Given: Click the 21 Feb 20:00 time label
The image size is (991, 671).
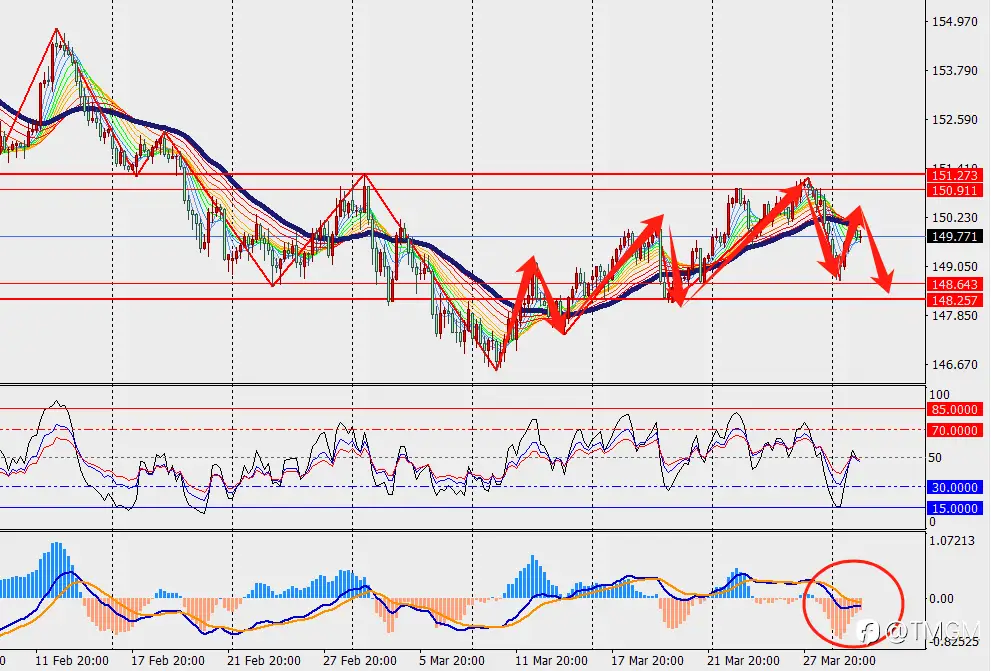Looking at the screenshot, I should [264, 661].
